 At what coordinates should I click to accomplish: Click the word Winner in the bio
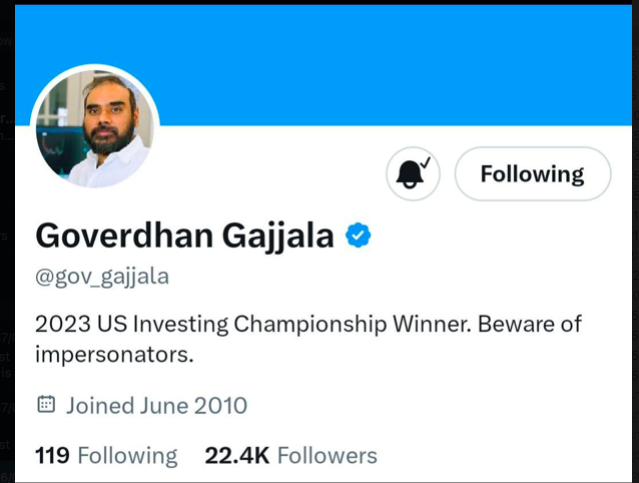437,325
